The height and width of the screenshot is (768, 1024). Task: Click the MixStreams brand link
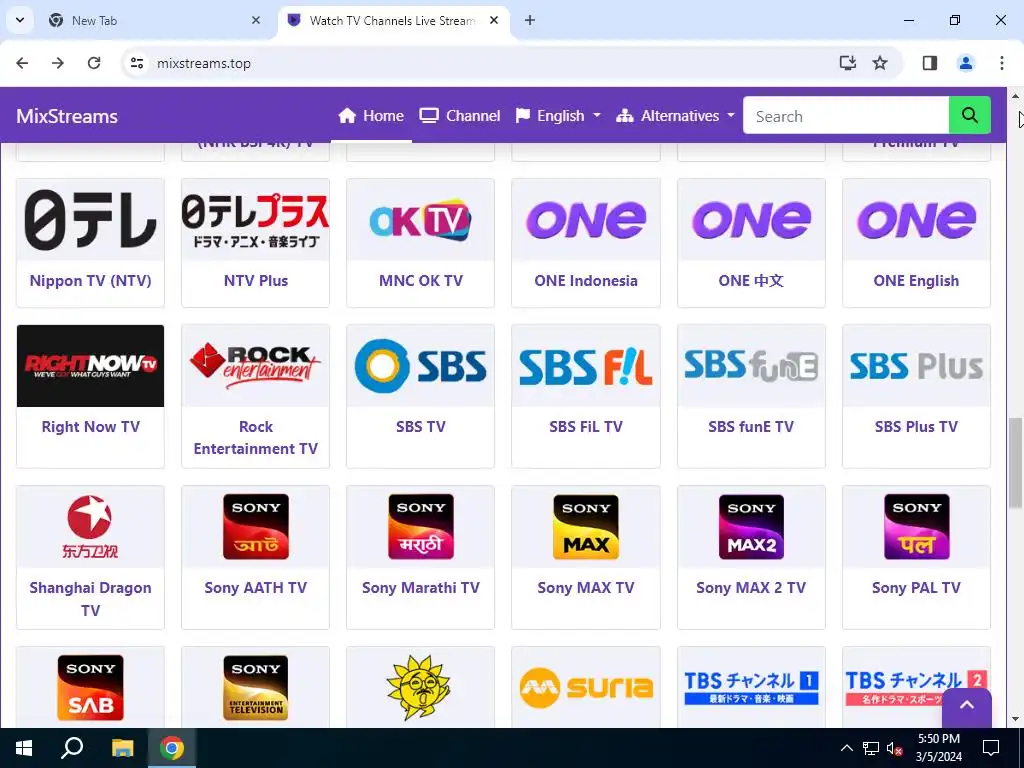[67, 116]
